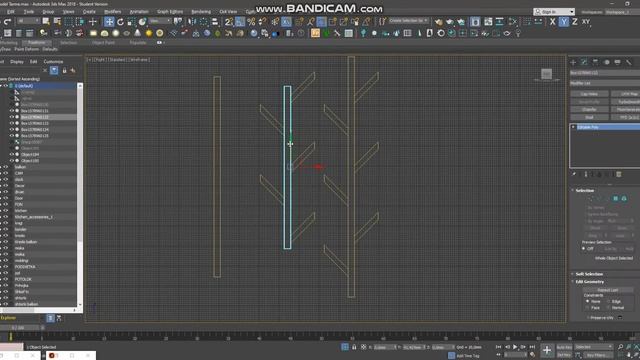This screenshot has height=360, width=640.
Task: Open the Hierarchy command panel tab
Action: 595,62
